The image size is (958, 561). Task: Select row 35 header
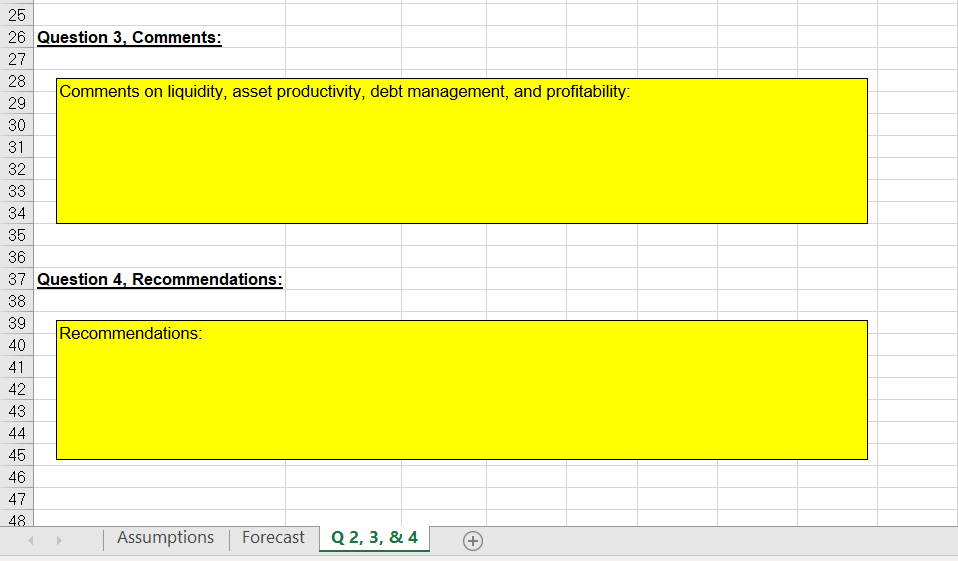click(16, 235)
